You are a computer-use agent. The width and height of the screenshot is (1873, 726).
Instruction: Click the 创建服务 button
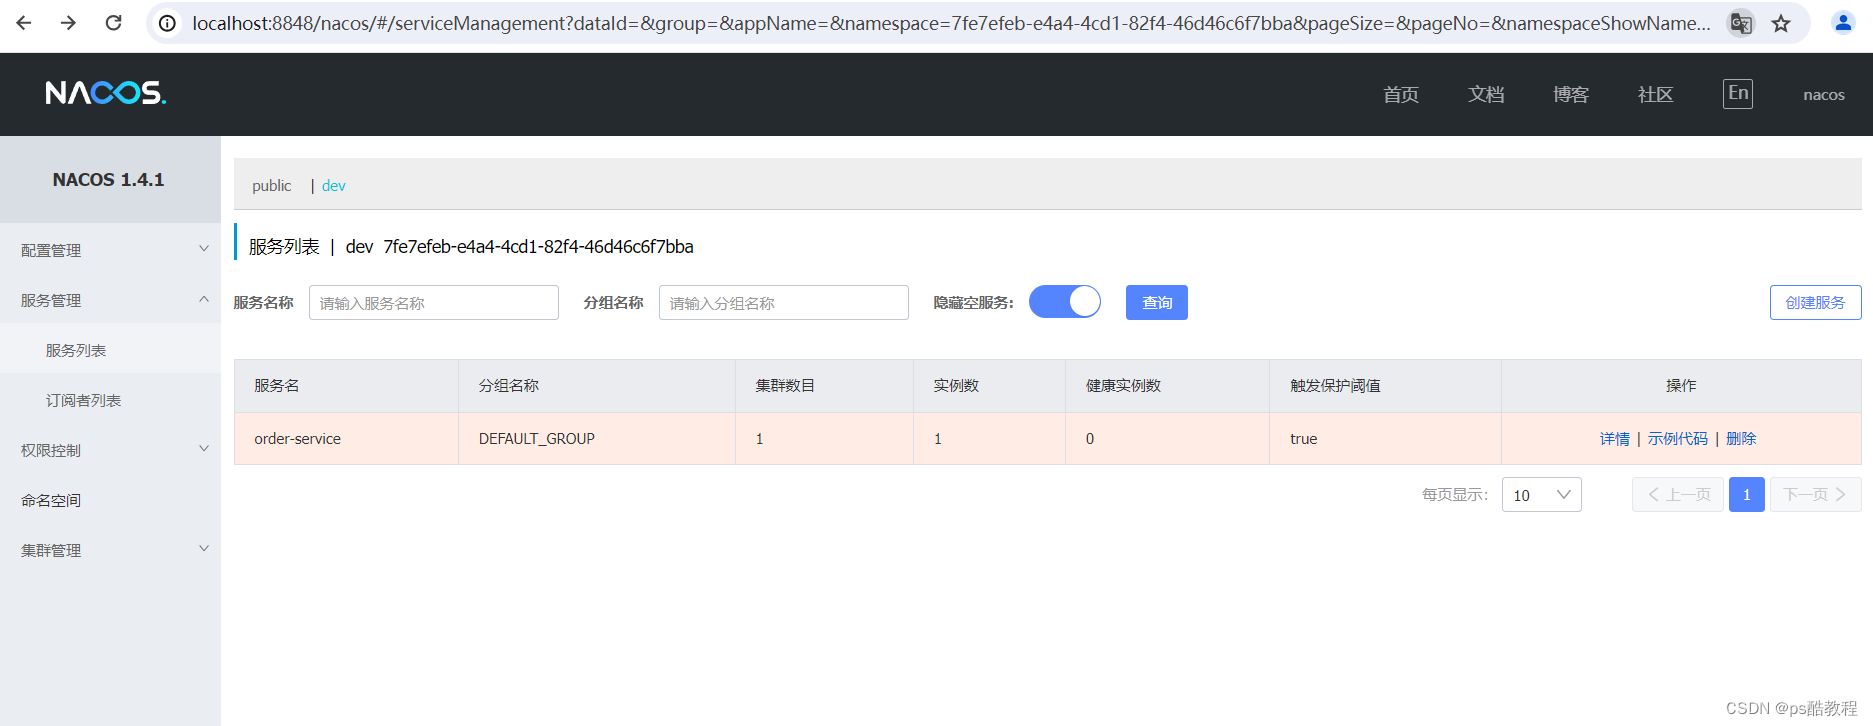pyautogui.click(x=1815, y=302)
